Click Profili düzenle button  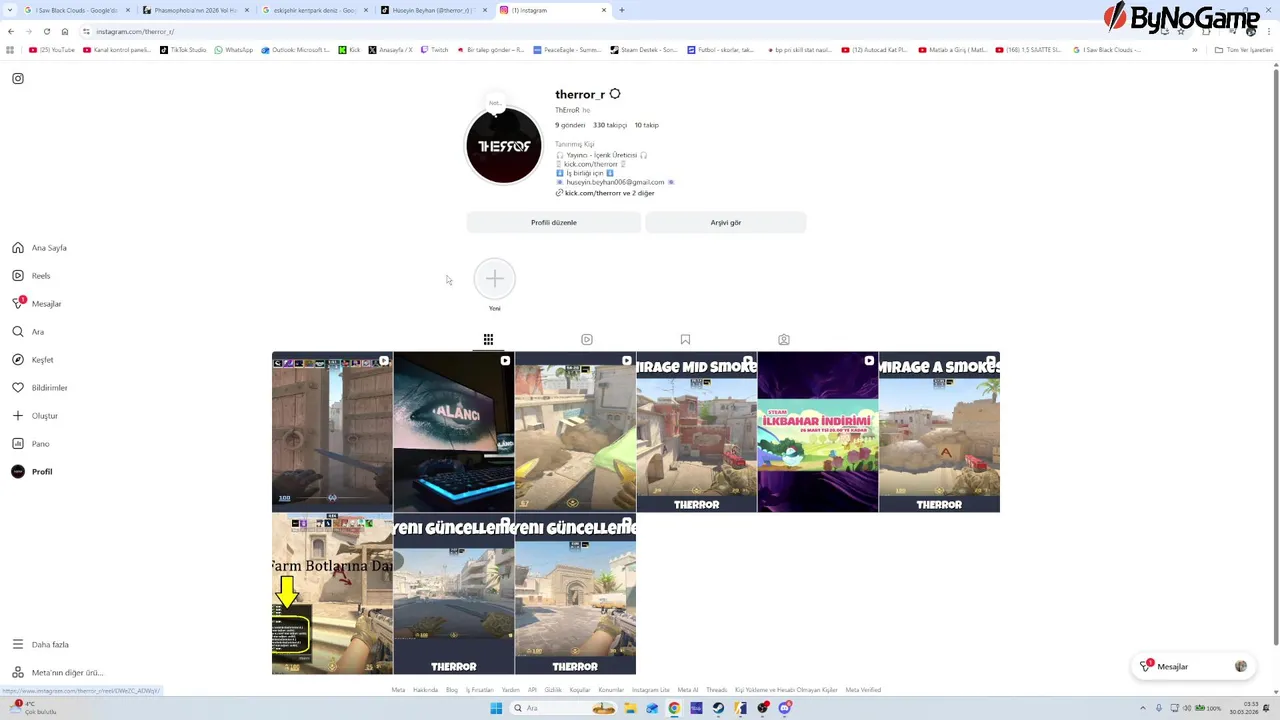(x=553, y=223)
